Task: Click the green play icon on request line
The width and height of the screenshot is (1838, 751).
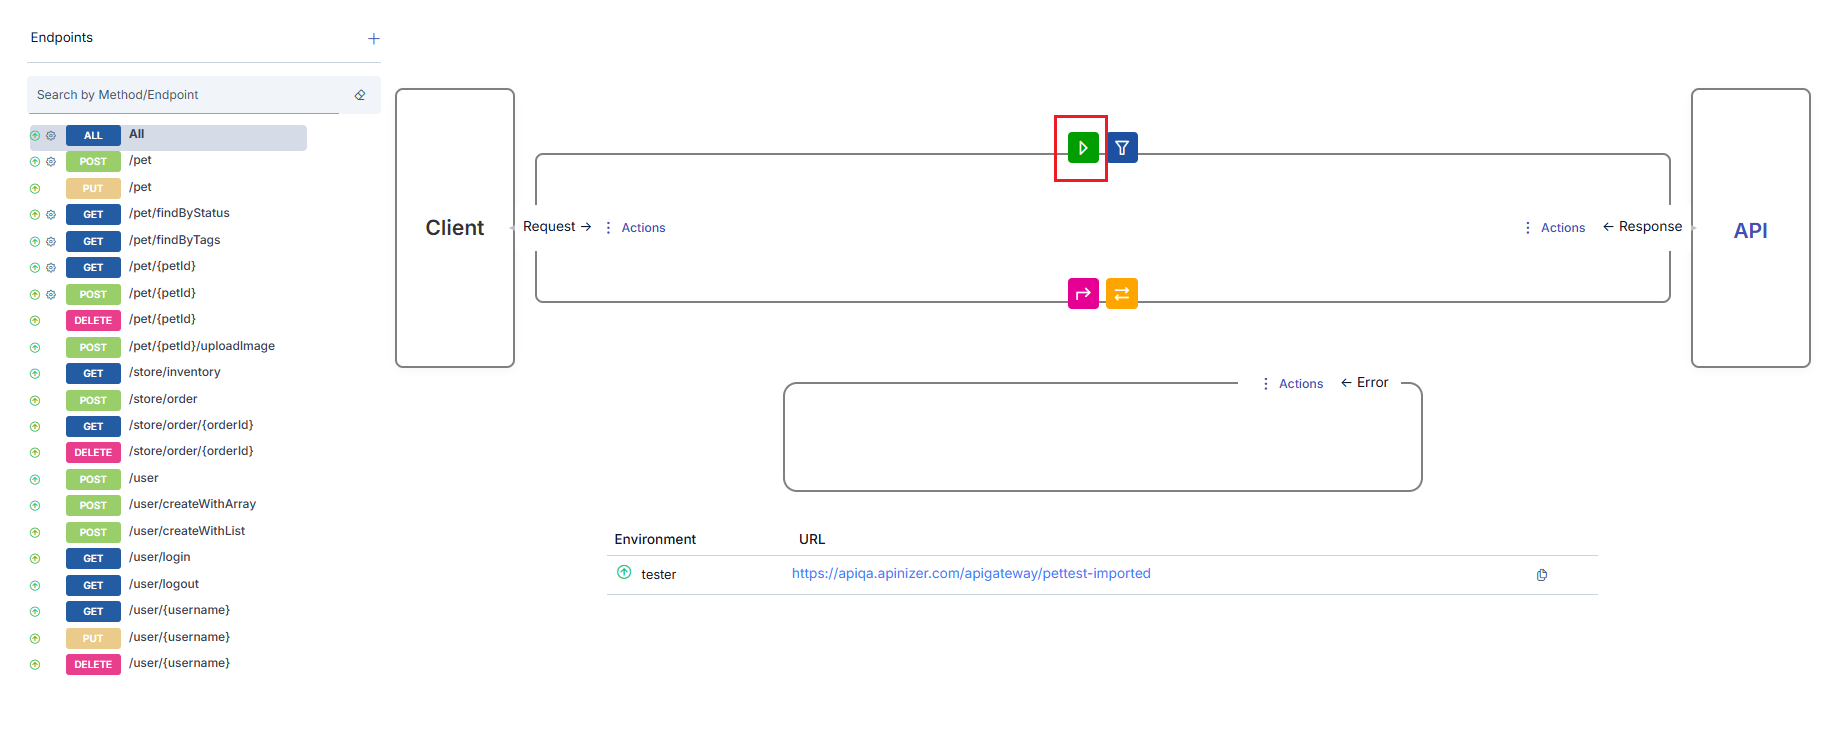Action: point(1083,148)
